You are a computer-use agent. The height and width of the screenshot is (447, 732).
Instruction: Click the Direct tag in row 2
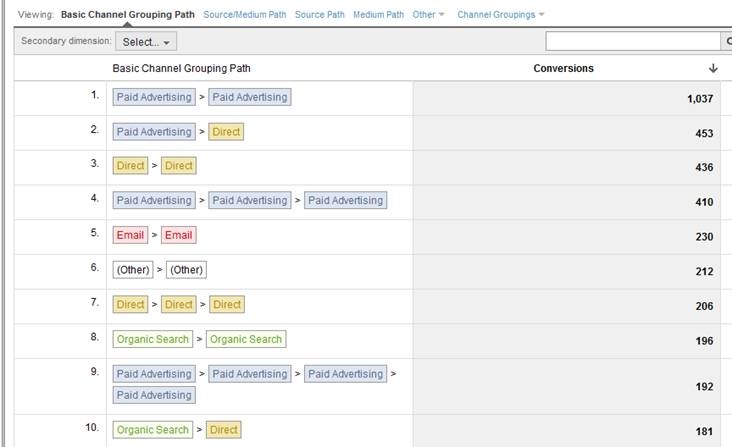[x=225, y=132]
